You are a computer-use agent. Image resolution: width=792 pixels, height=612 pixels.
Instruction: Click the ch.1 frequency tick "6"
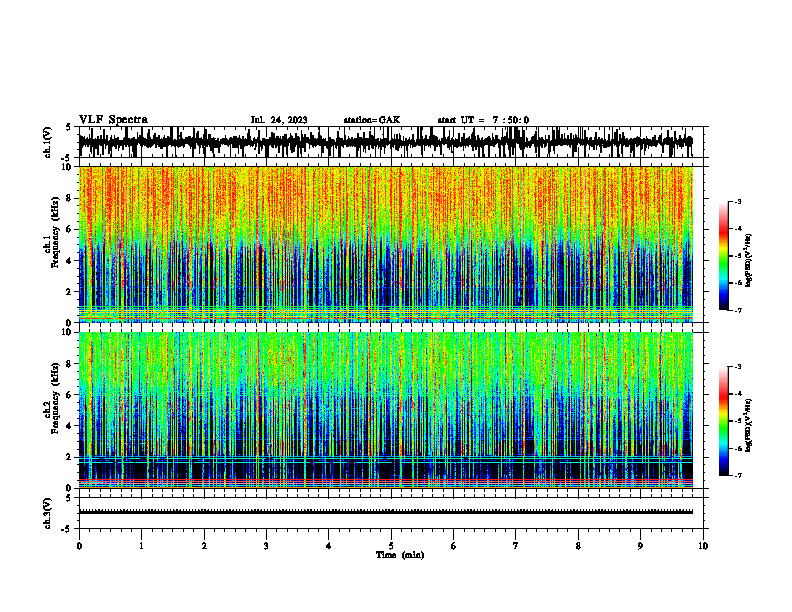point(70,229)
